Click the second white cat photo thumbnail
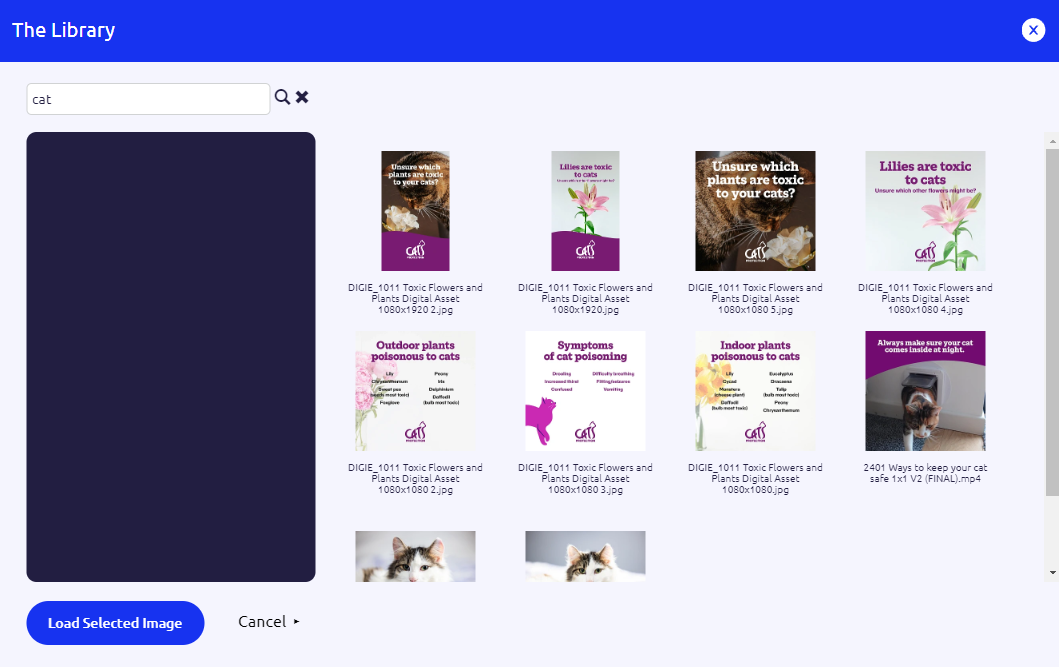The width and height of the screenshot is (1059, 667). [585, 556]
